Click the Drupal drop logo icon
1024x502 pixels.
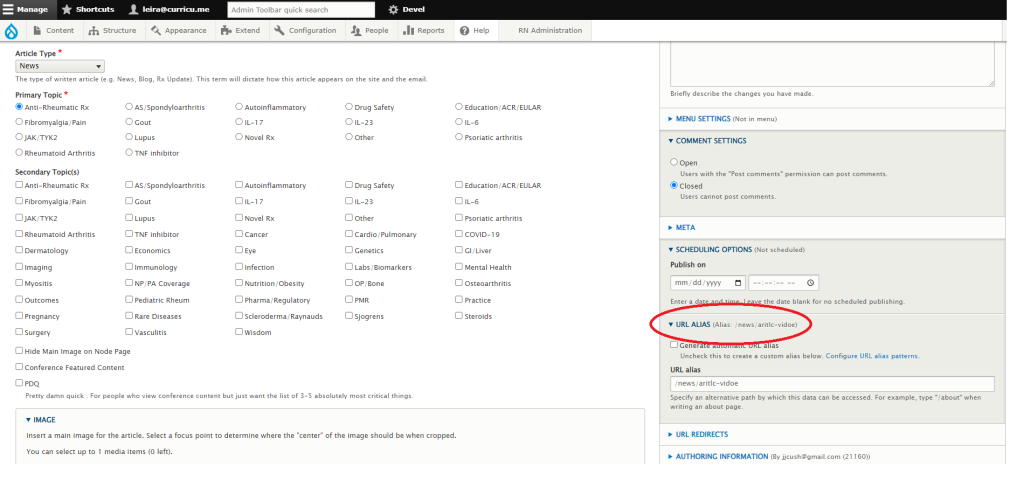point(11,31)
